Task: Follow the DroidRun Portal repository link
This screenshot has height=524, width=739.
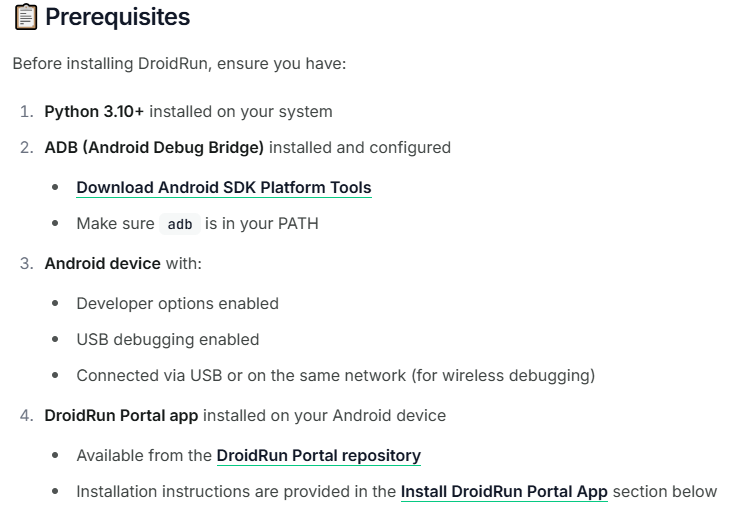Action: 318,455
